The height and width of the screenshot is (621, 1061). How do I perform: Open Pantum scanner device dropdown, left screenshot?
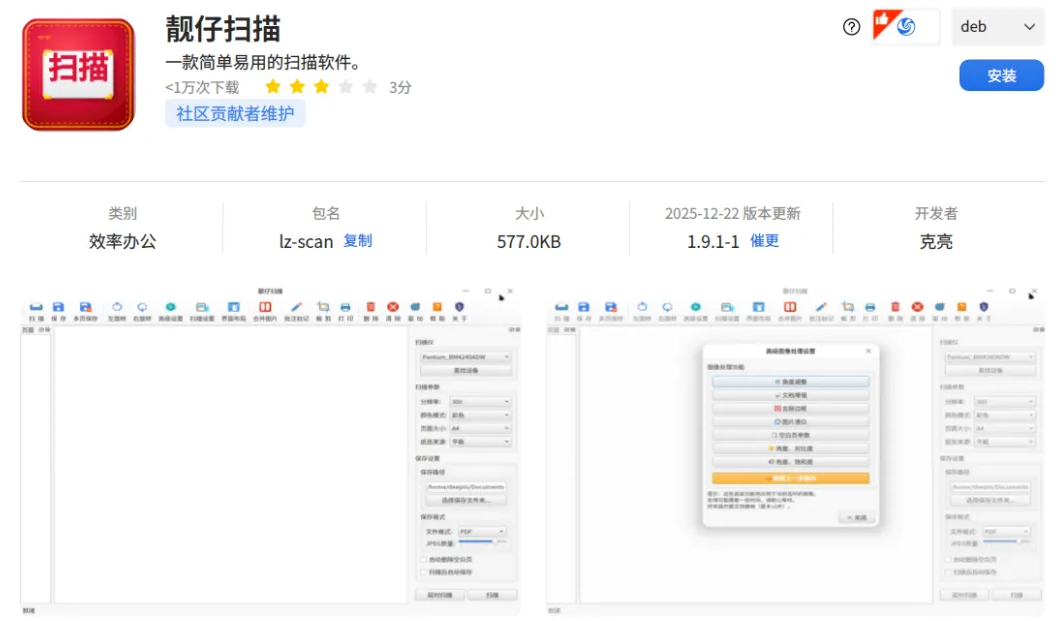coord(466,356)
